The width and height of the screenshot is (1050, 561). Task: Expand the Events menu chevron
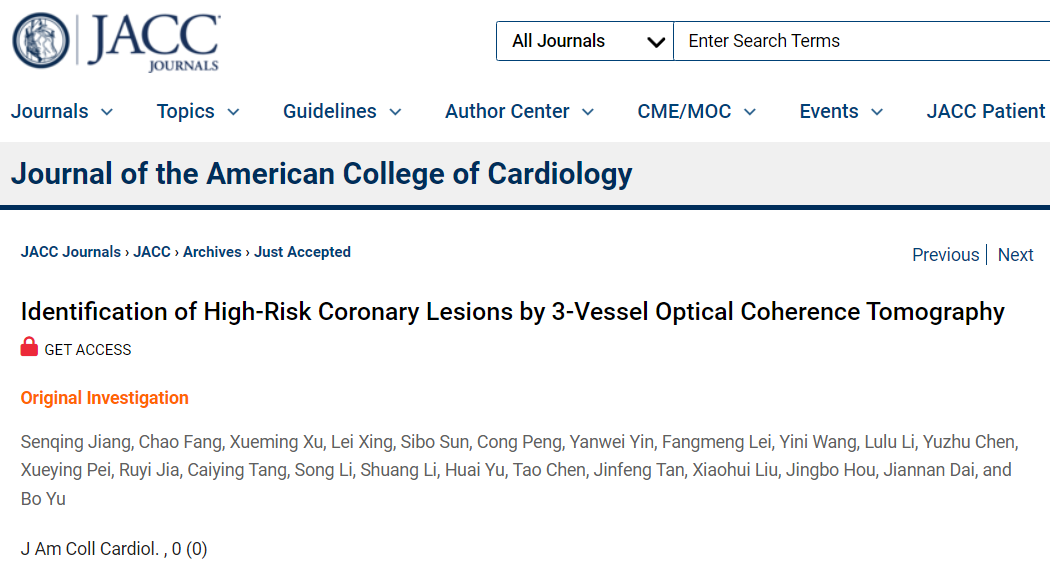(x=877, y=112)
